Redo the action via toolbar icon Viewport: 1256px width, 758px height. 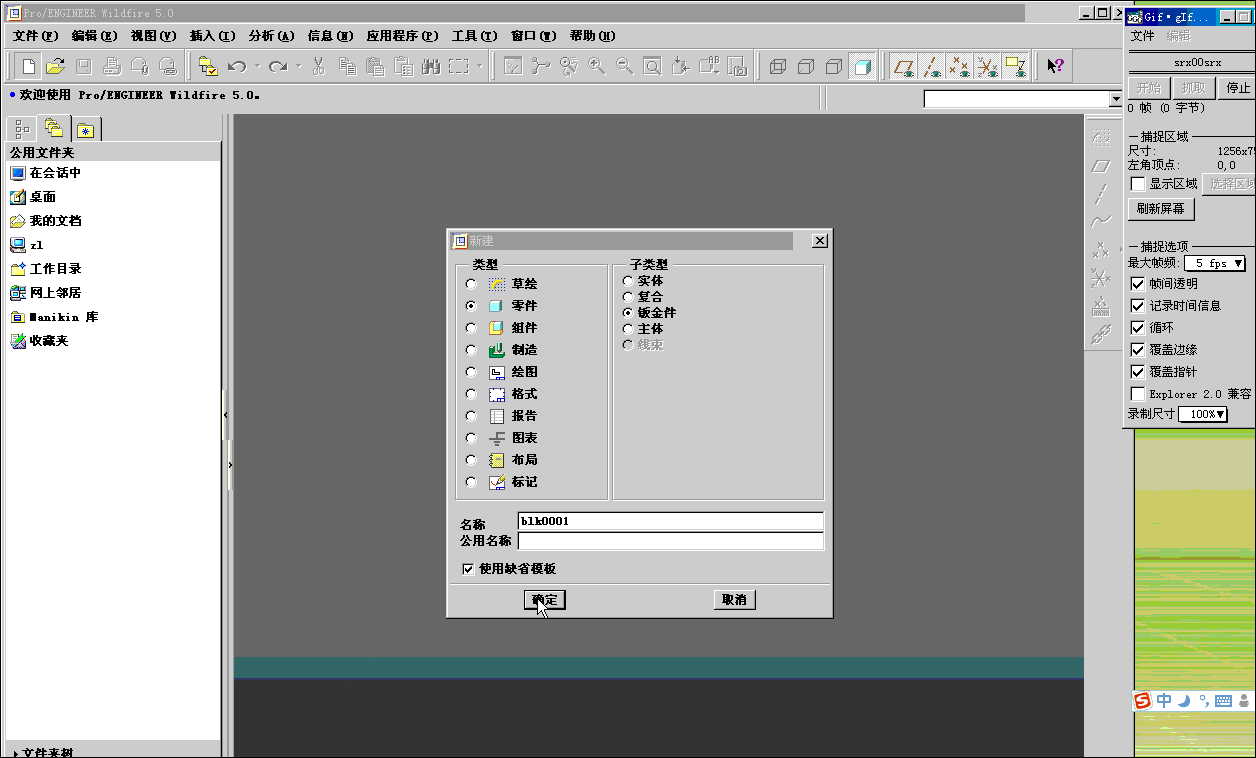[278, 66]
